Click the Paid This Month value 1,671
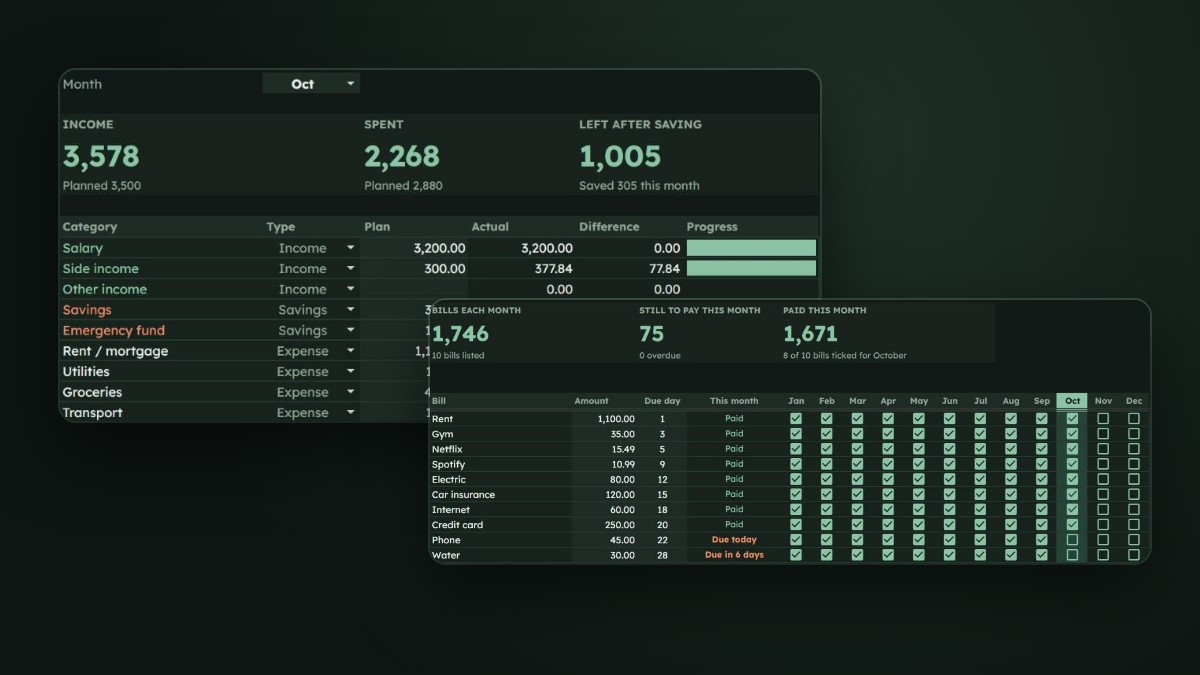Viewport: 1200px width, 675px height. 810,334
